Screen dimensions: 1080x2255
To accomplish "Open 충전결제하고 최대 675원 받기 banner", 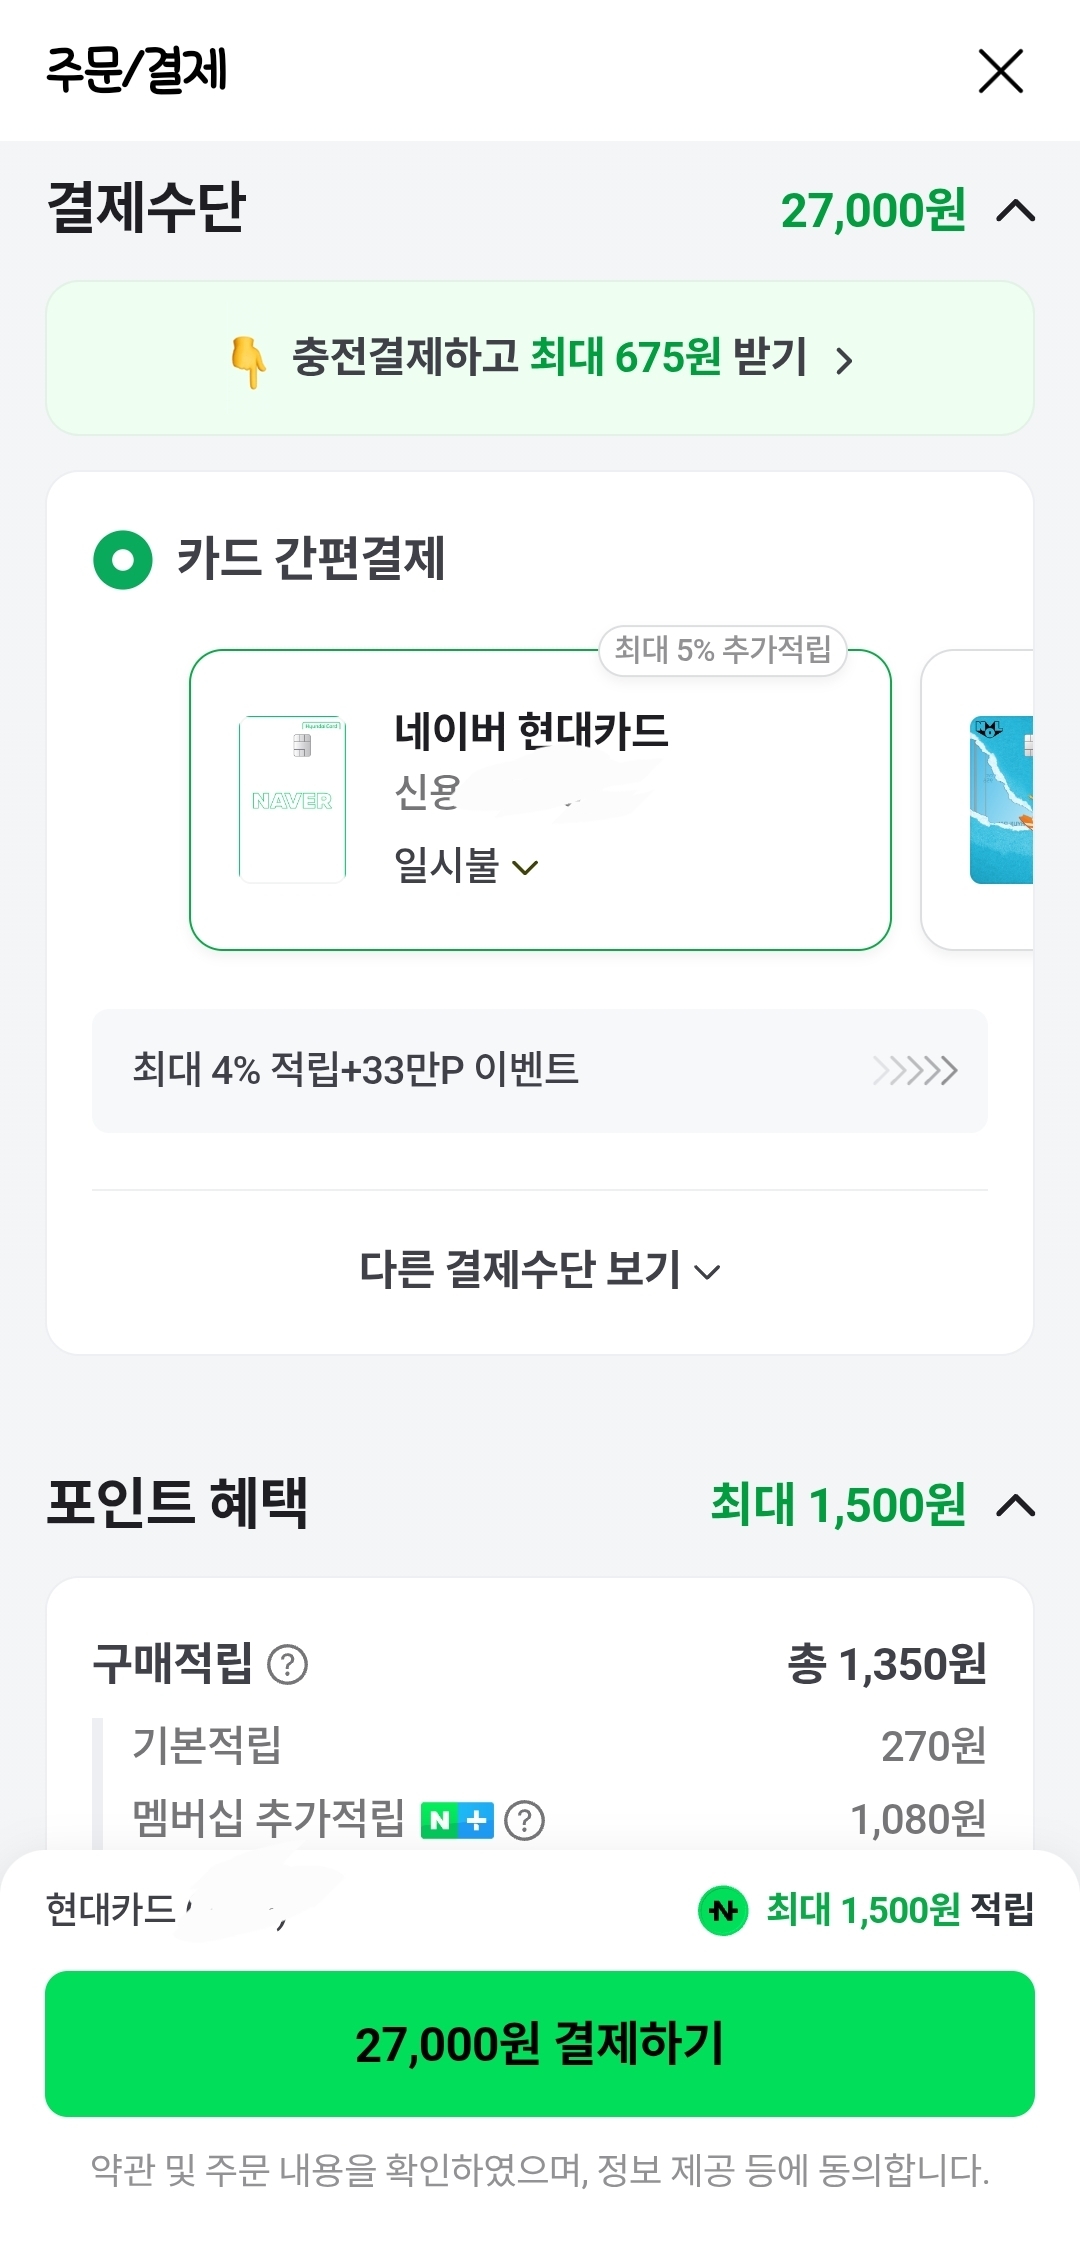I will [540, 358].
